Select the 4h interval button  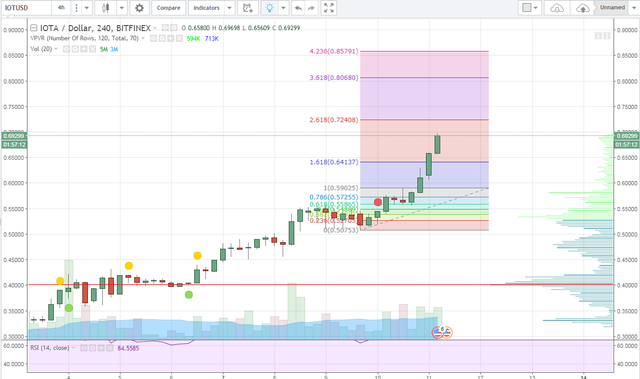pyautogui.click(x=61, y=8)
